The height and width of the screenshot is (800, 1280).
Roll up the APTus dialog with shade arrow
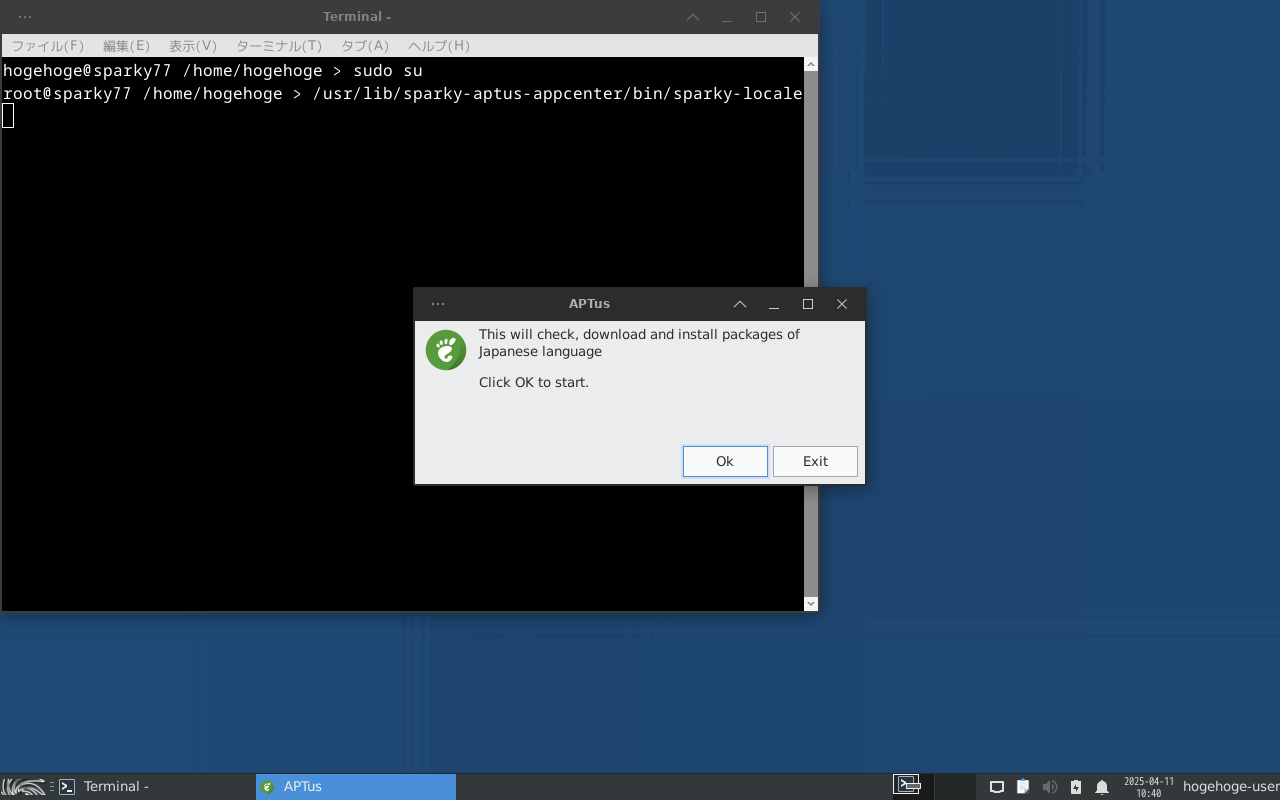[740, 304]
